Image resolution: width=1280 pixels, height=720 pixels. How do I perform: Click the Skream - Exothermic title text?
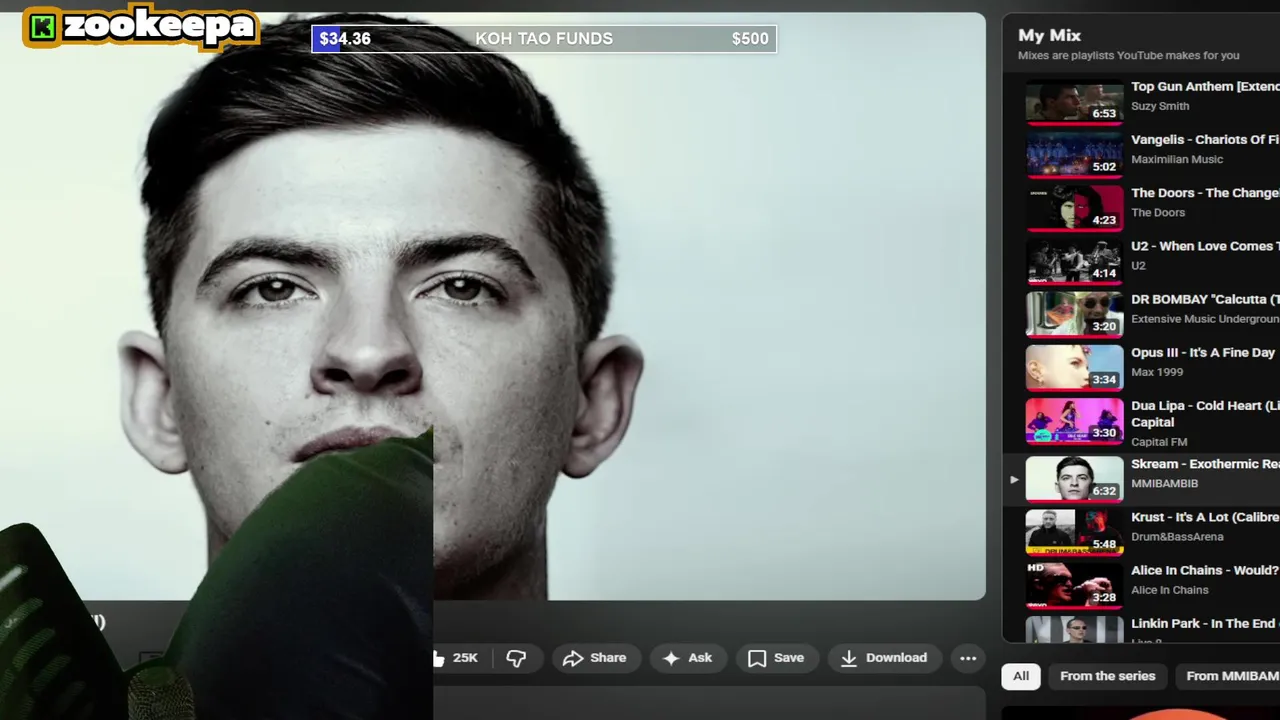[1205, 464]
